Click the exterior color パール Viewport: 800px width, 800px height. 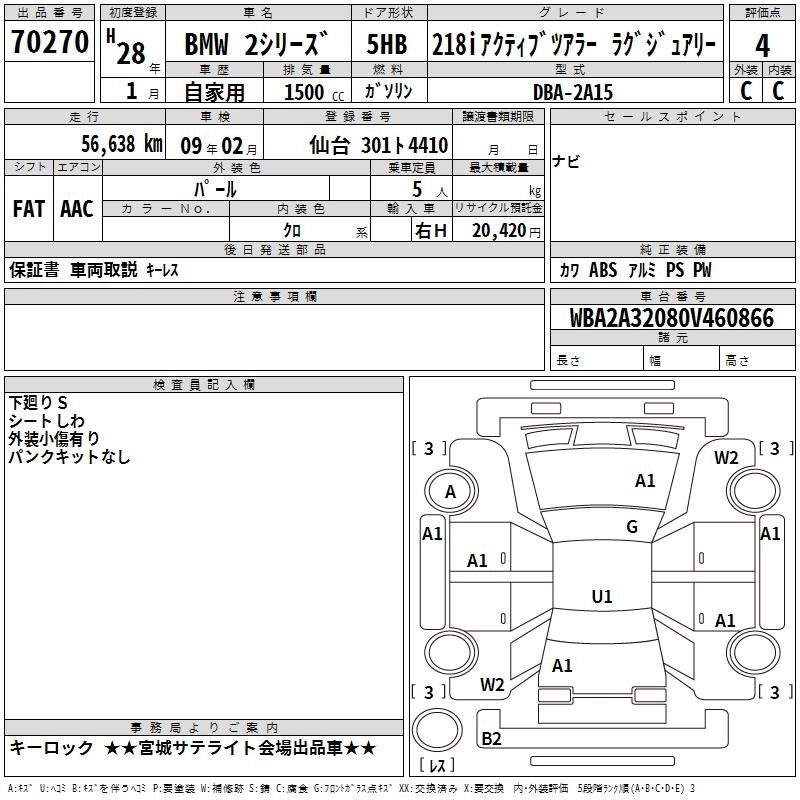coord(215,189)
